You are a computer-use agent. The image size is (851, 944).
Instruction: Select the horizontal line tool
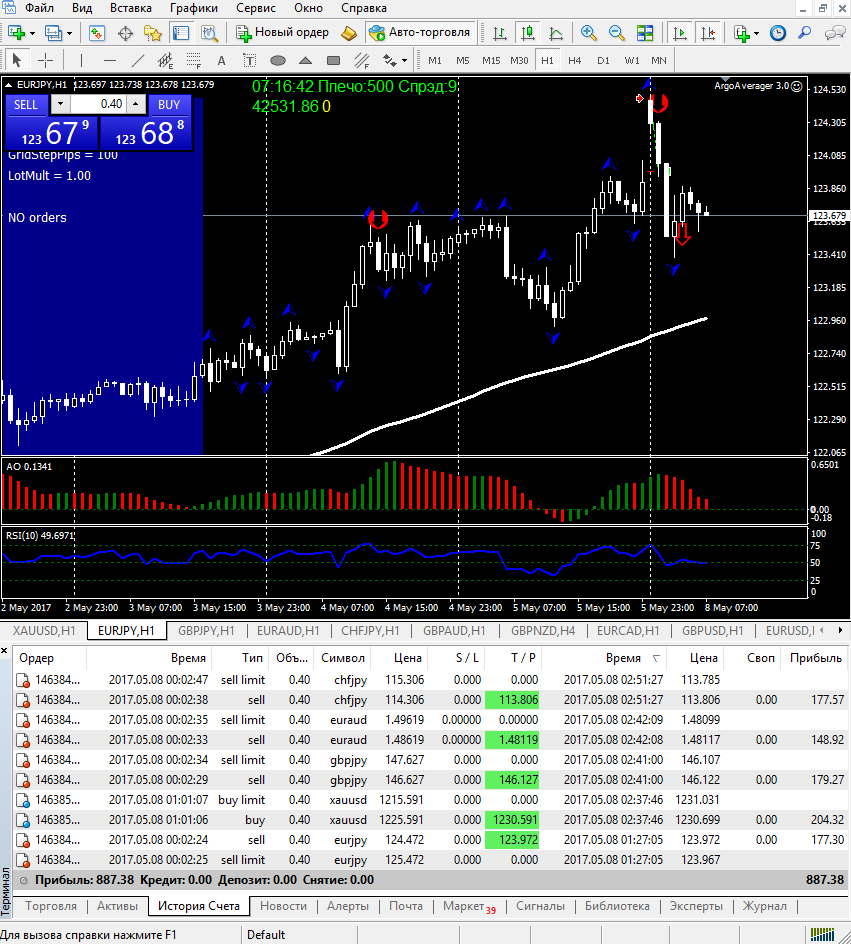pyautogui.click(x=110, y=60)
